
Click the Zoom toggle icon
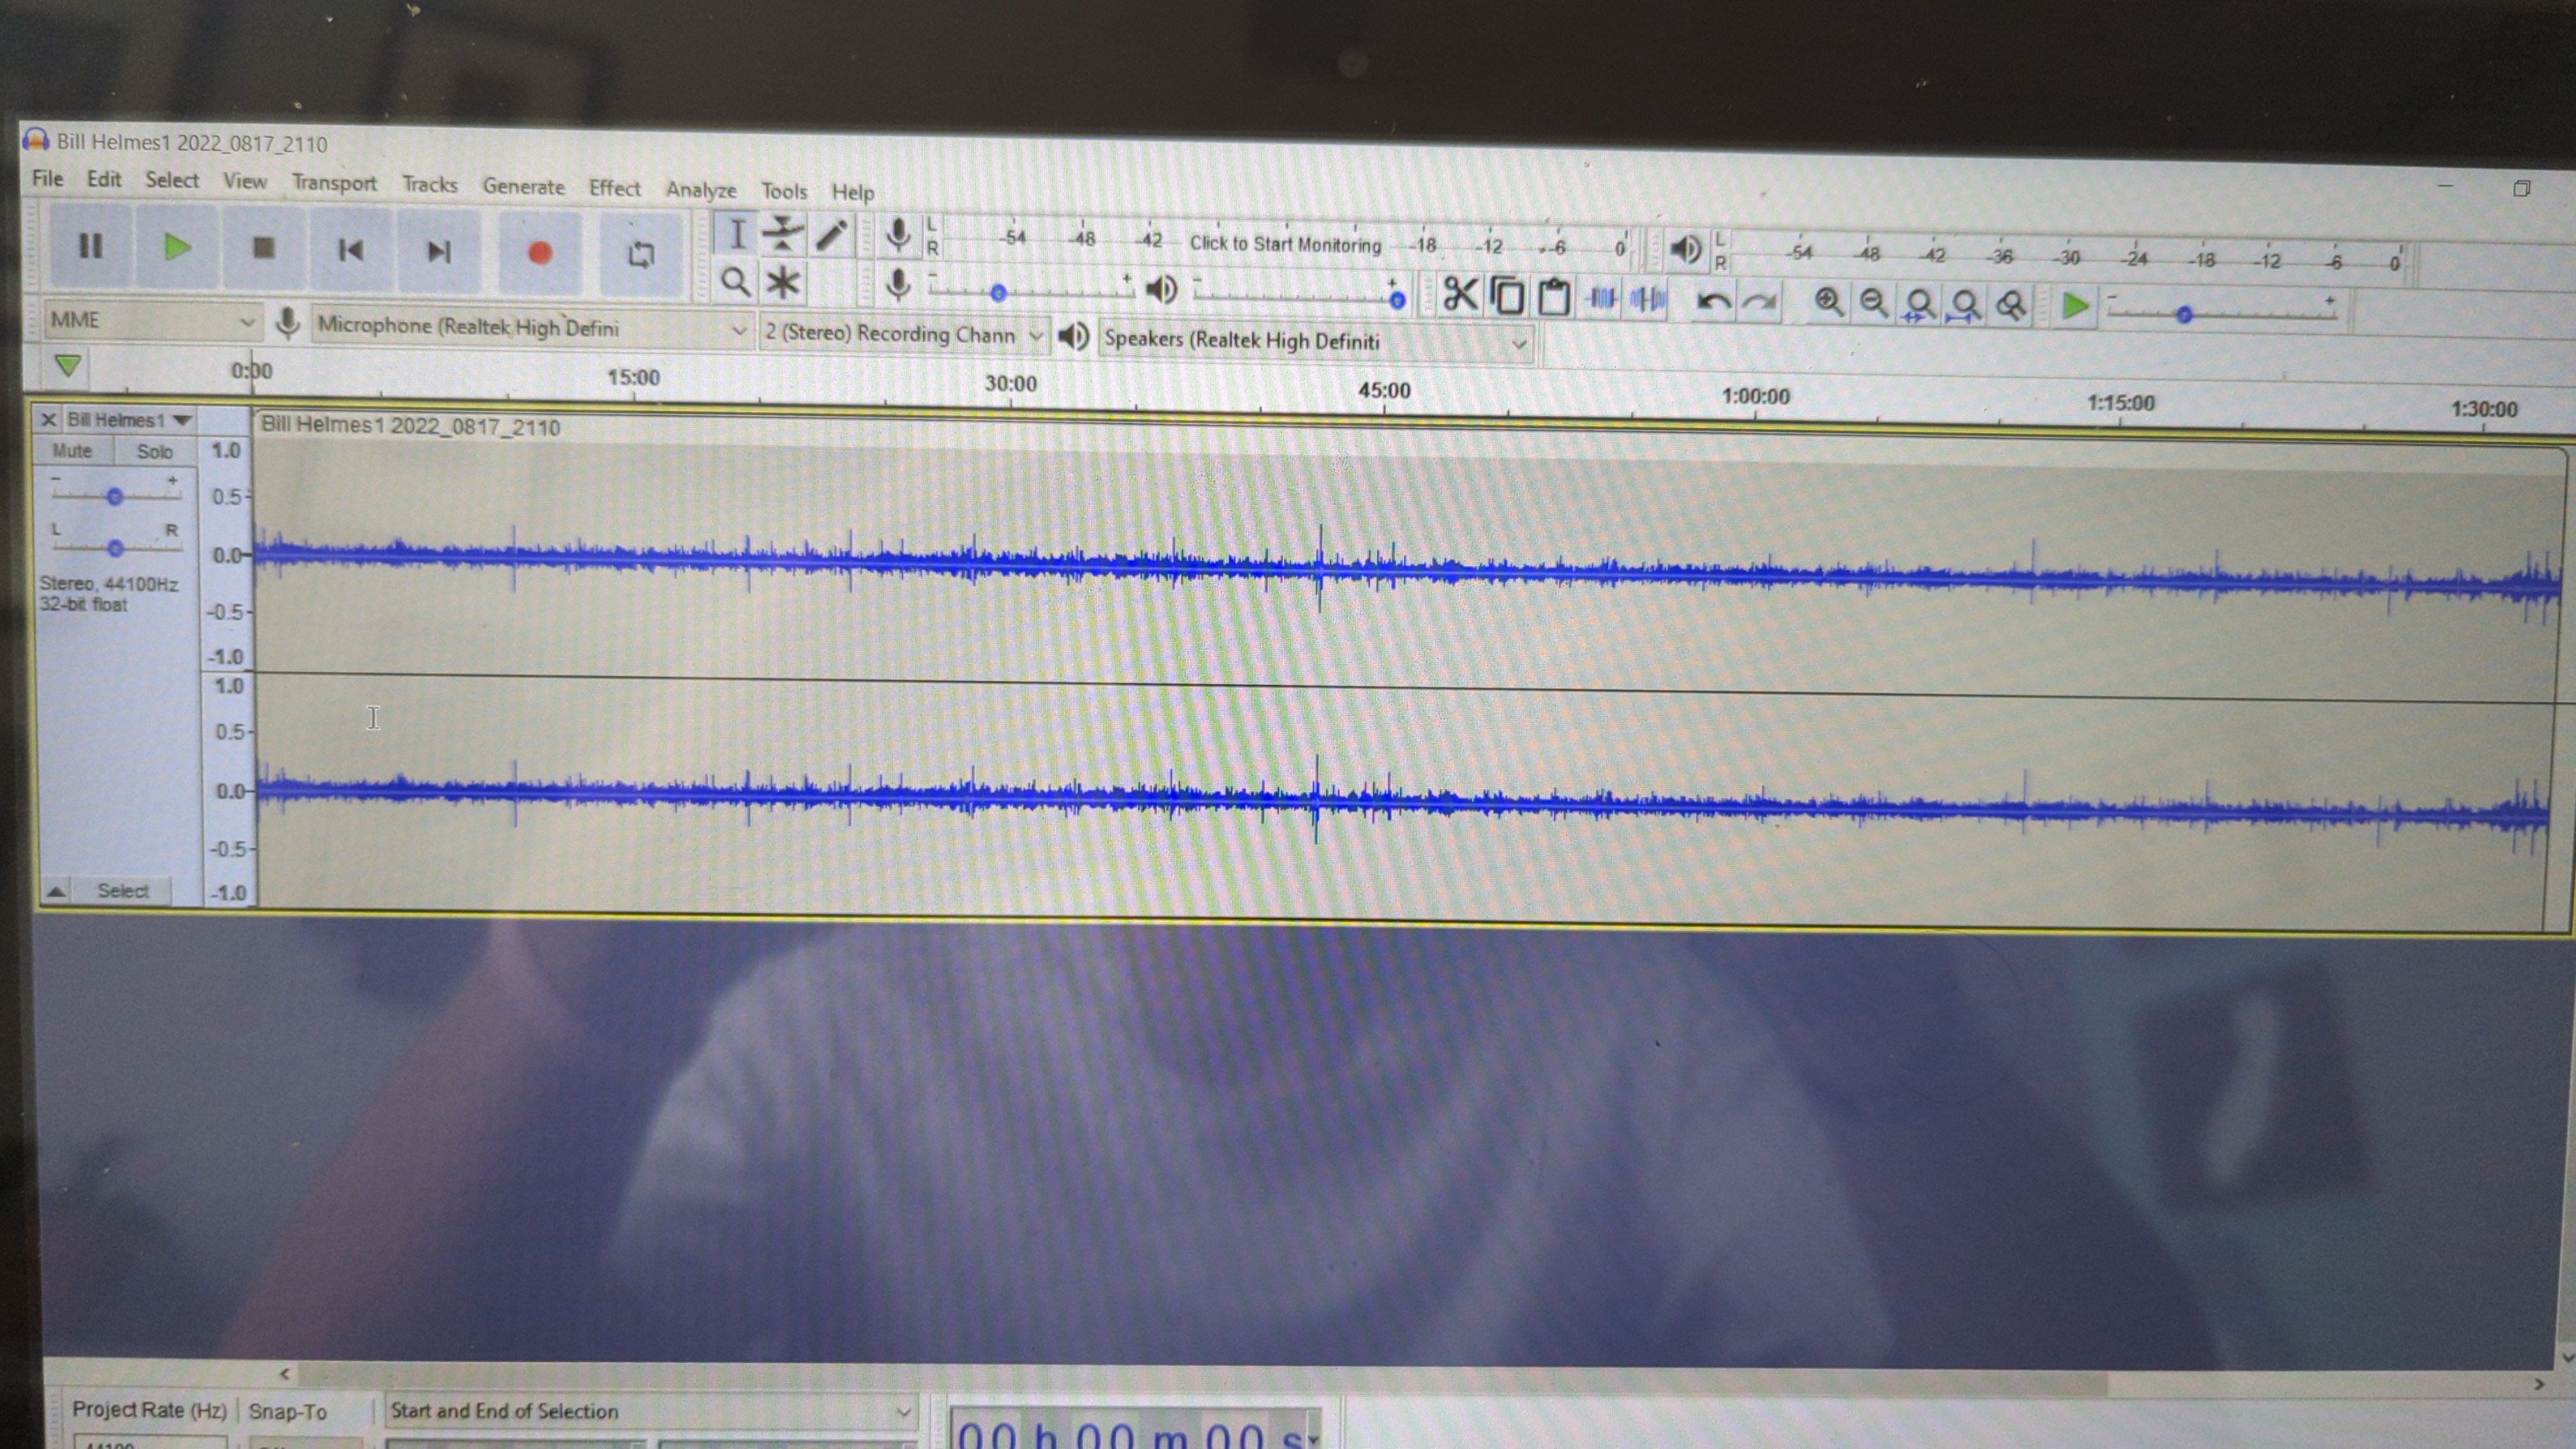pyautogui.click(x=2011, y=306)
